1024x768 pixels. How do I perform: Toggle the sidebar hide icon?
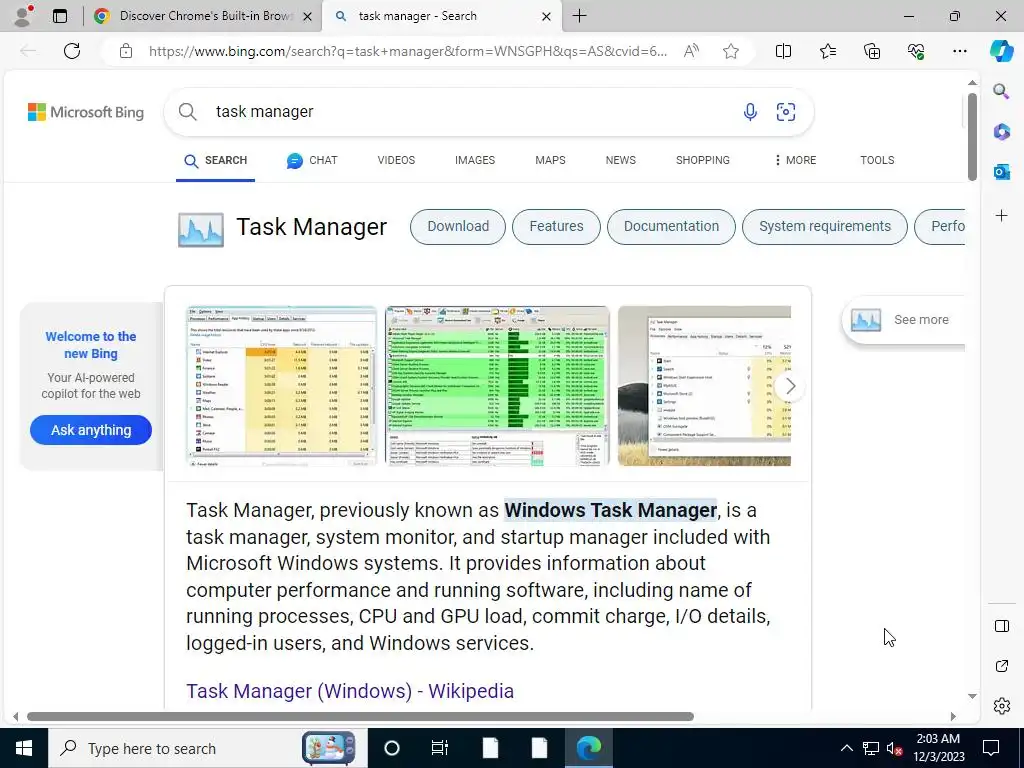[x=1001, y=626]
